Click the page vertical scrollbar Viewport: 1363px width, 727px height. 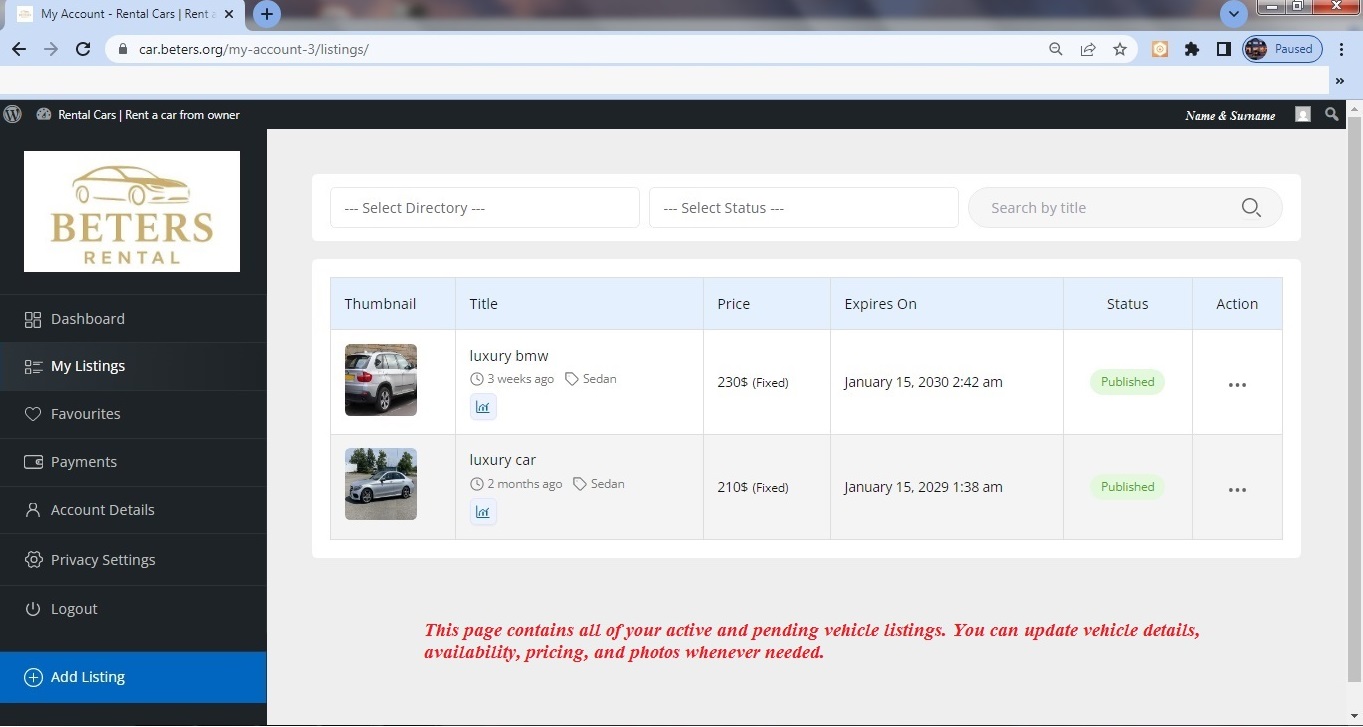(x=1355, y=400)
